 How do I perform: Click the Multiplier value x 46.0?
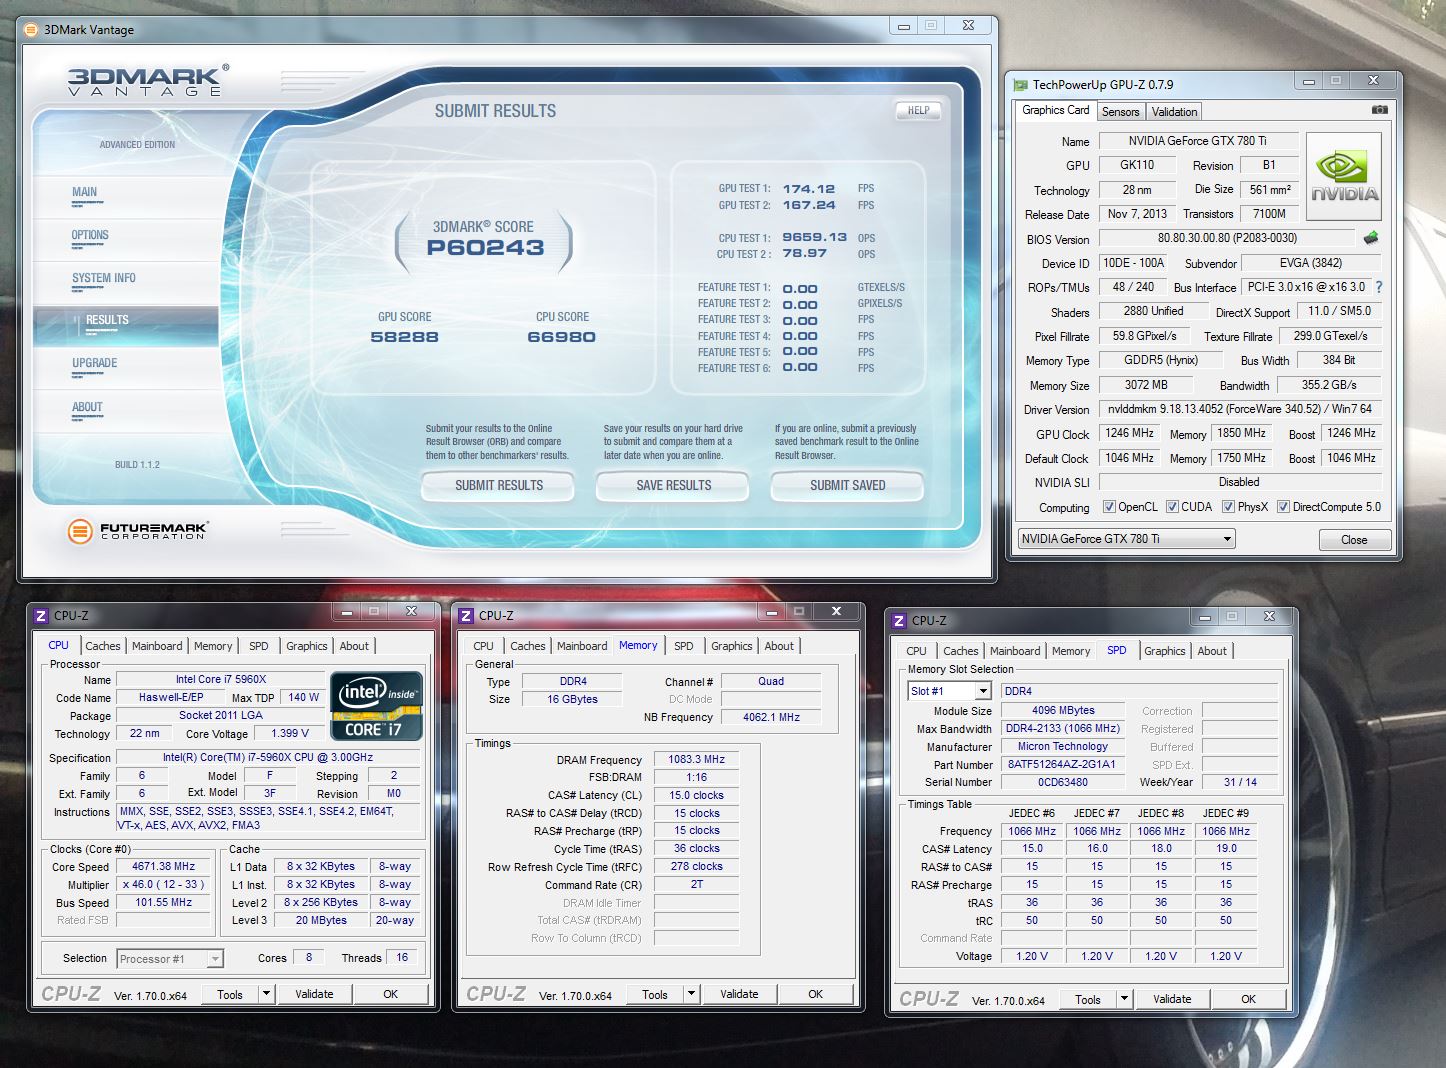[x=163, y=885]
